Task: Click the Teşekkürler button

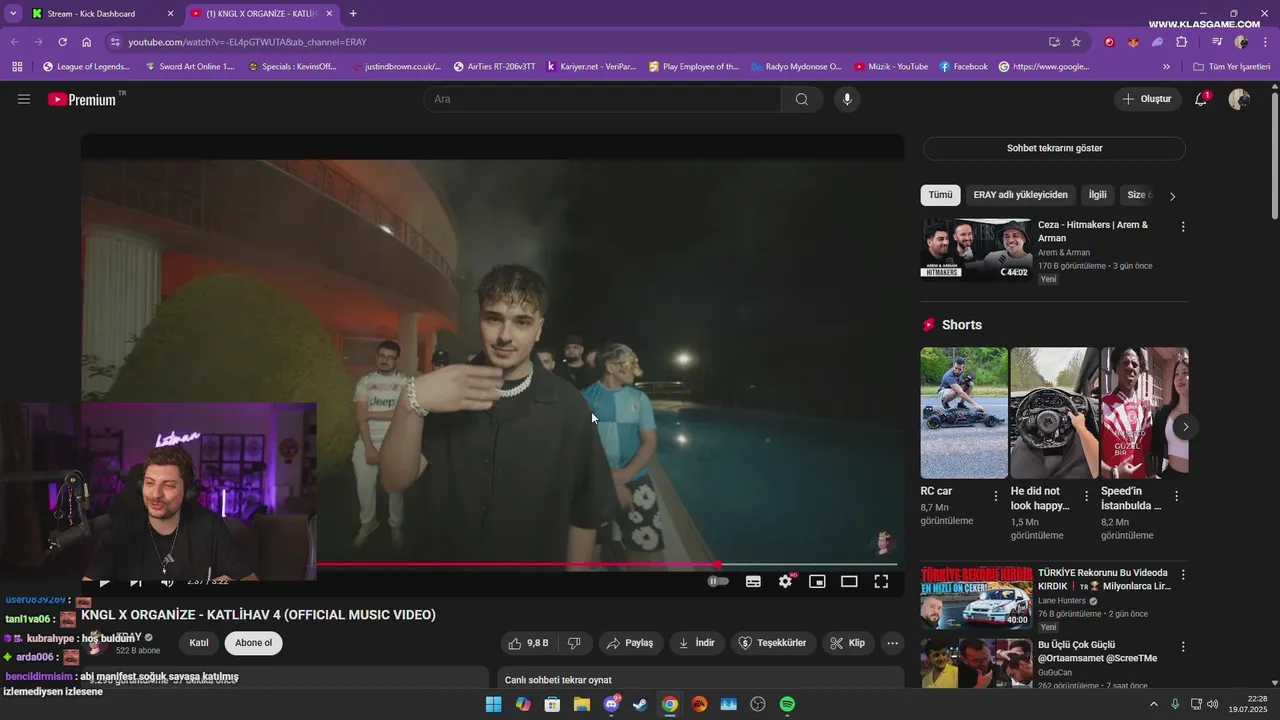Action: [773, 643]
